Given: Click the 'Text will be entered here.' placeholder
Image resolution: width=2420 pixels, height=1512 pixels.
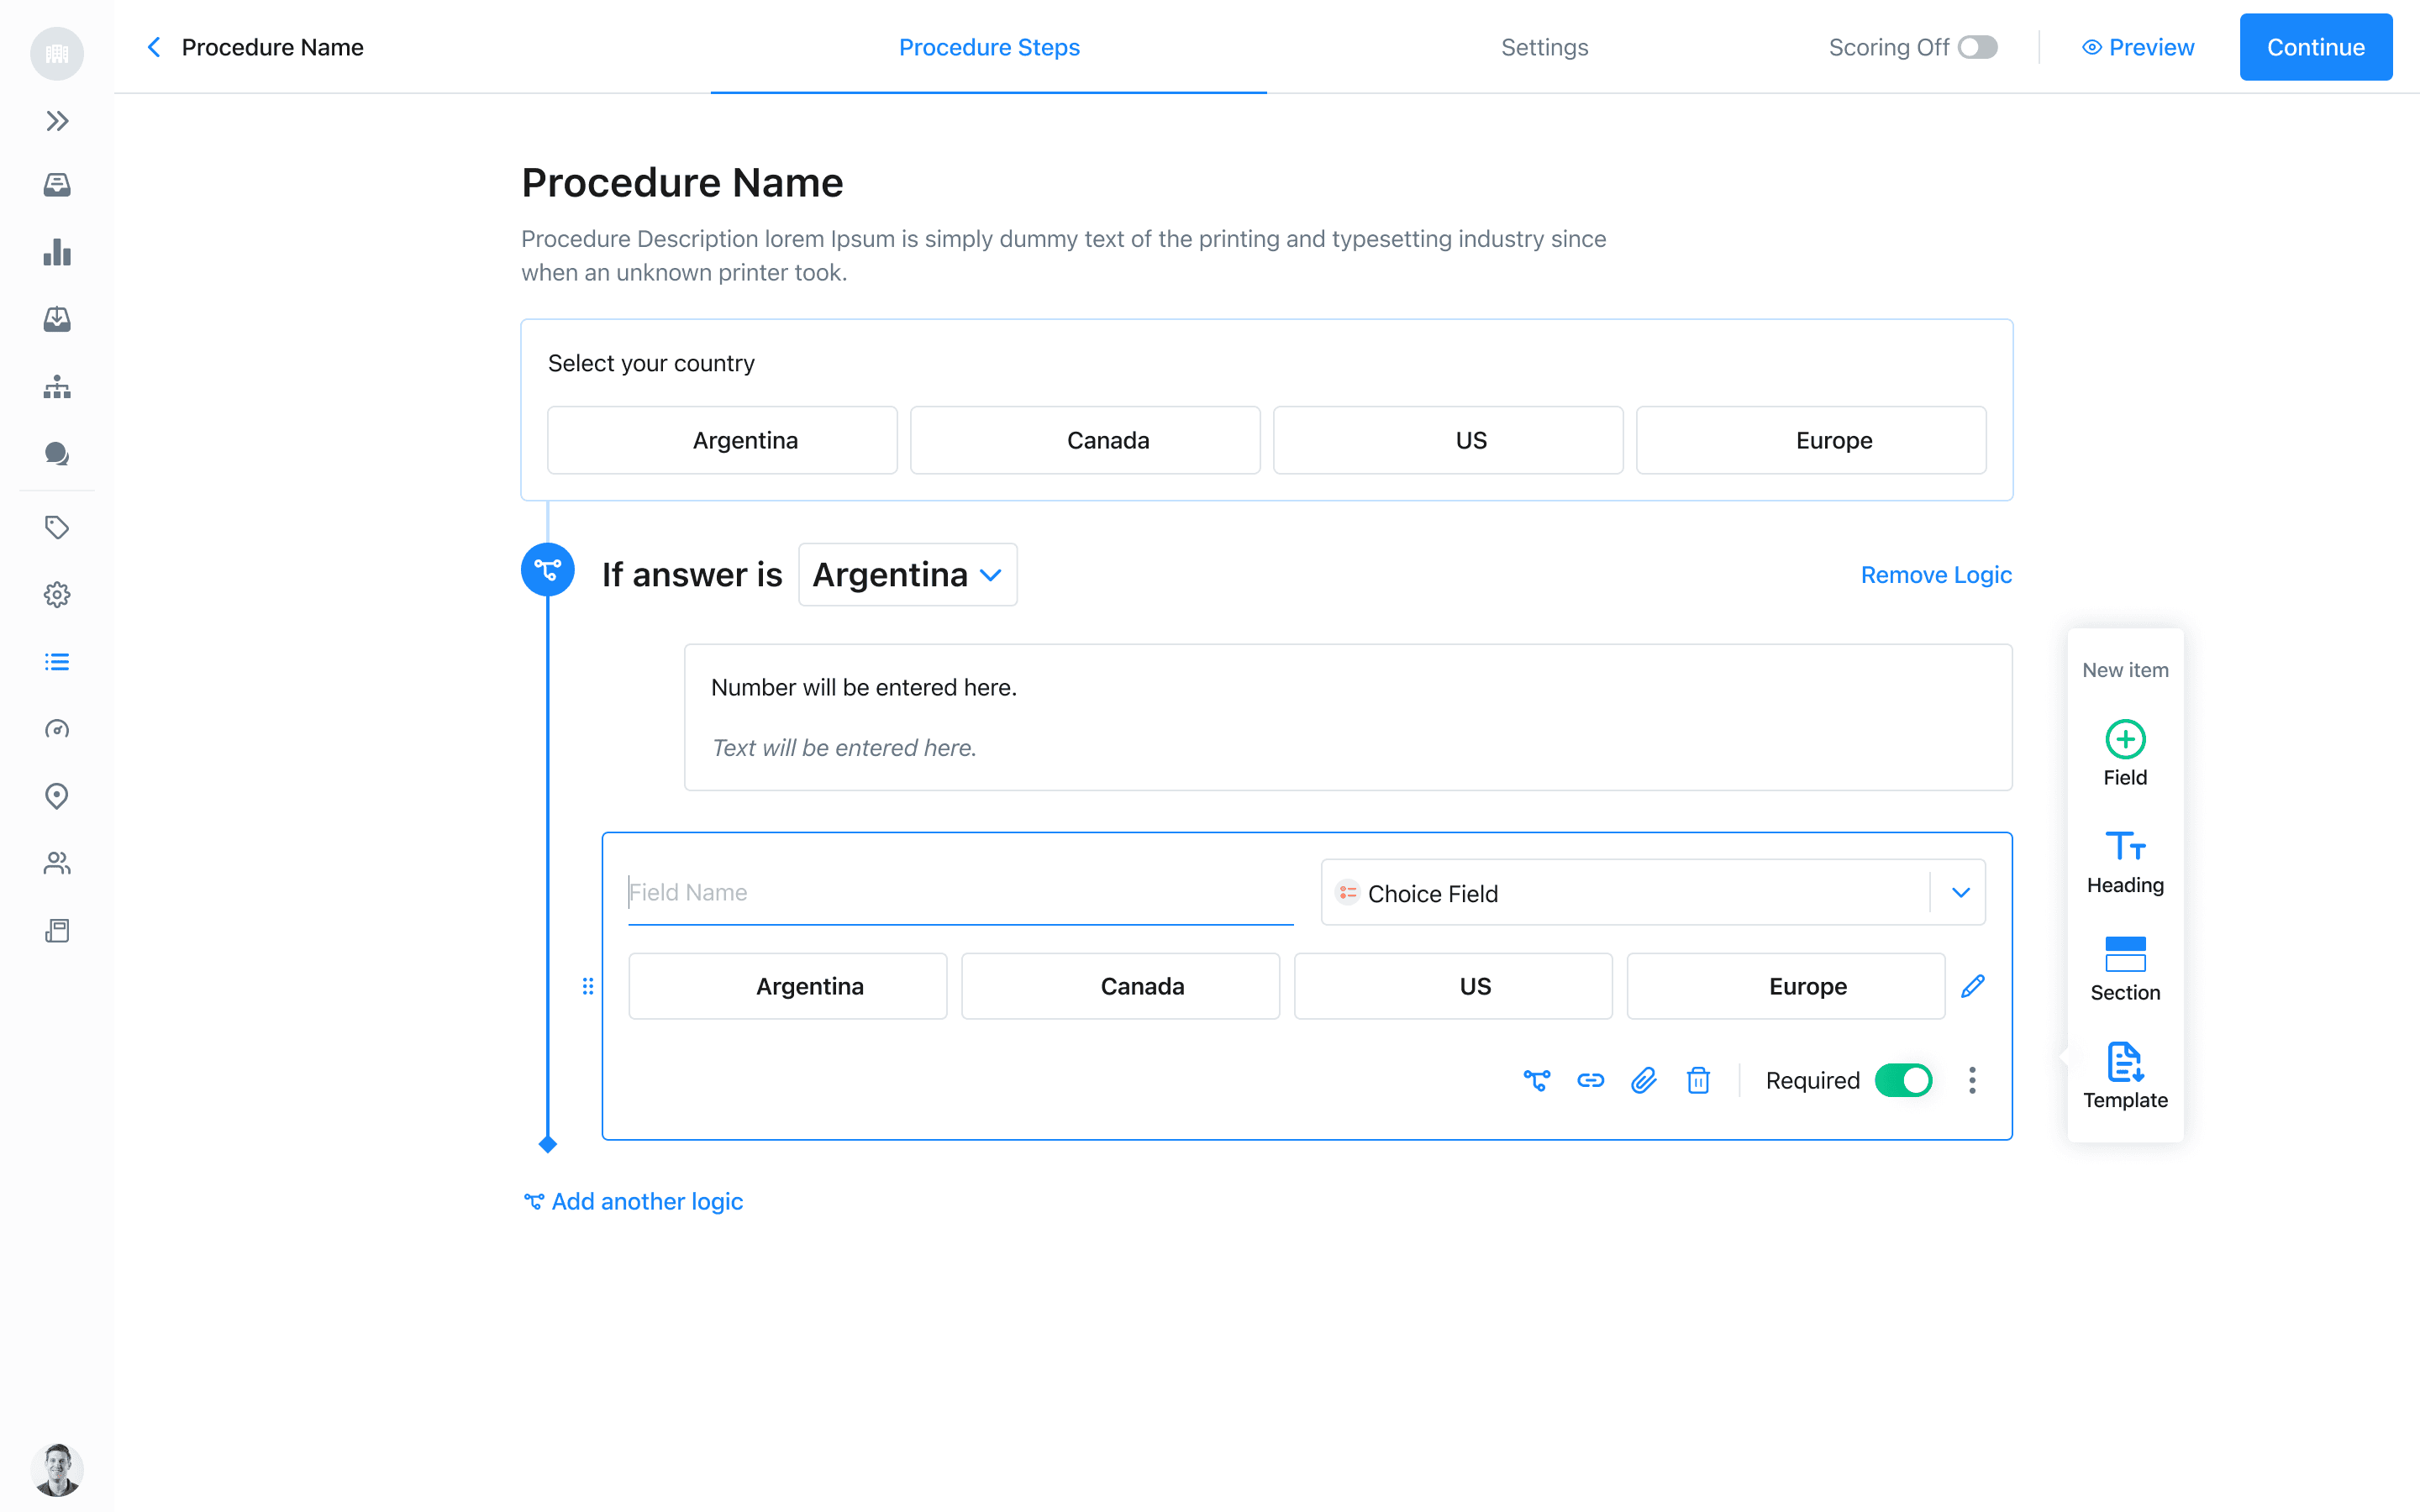Looking at the screenshot, I should (843, 748).
